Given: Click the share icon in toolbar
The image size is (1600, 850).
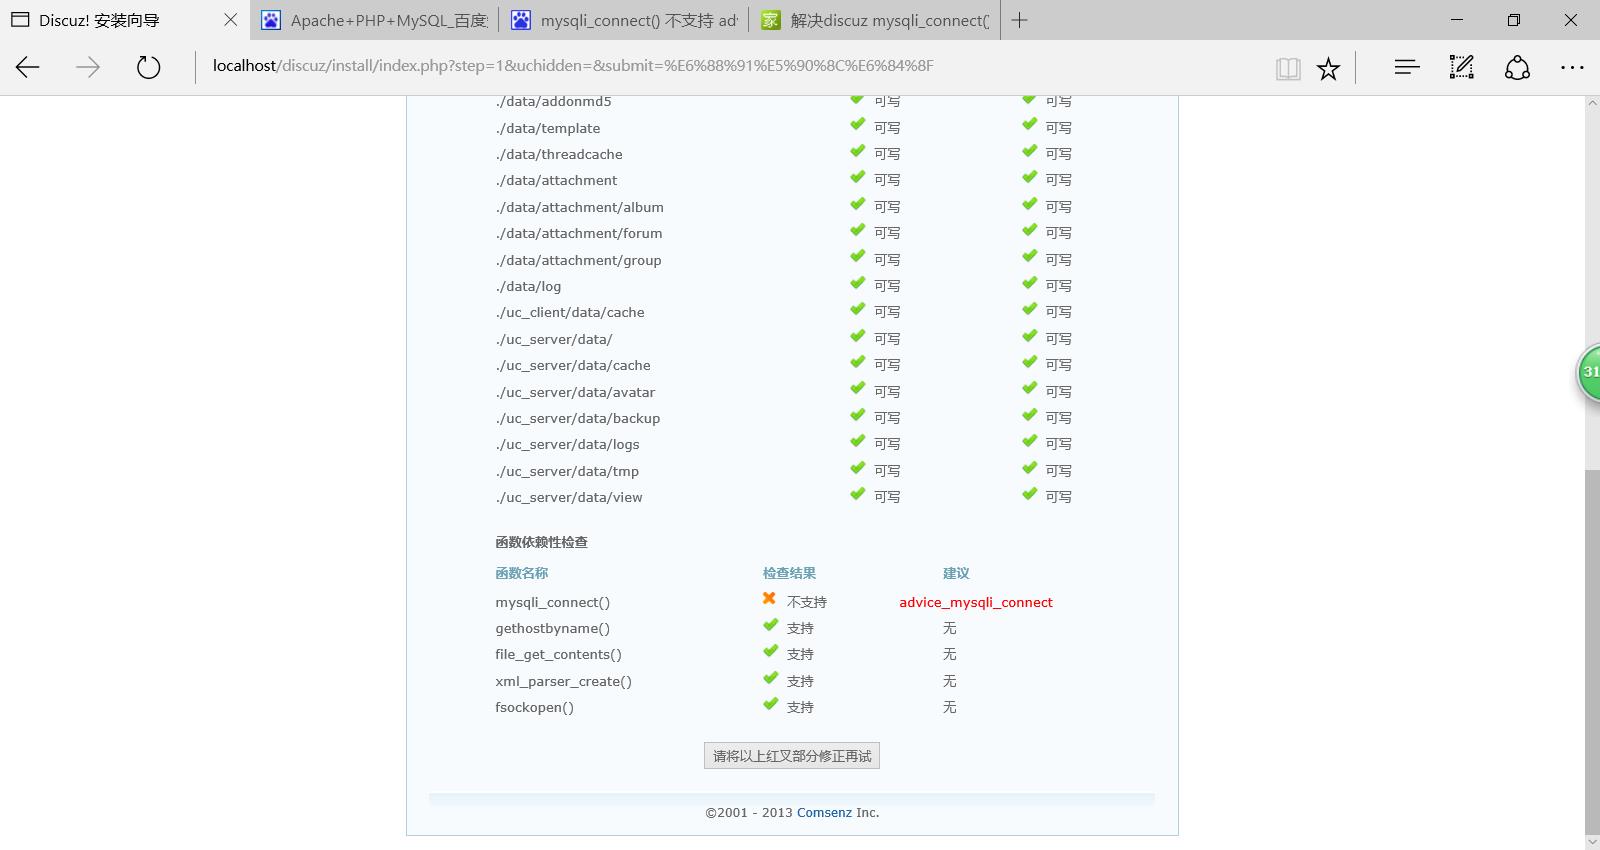Looking at the screenshot, I should coord(1517,67).
